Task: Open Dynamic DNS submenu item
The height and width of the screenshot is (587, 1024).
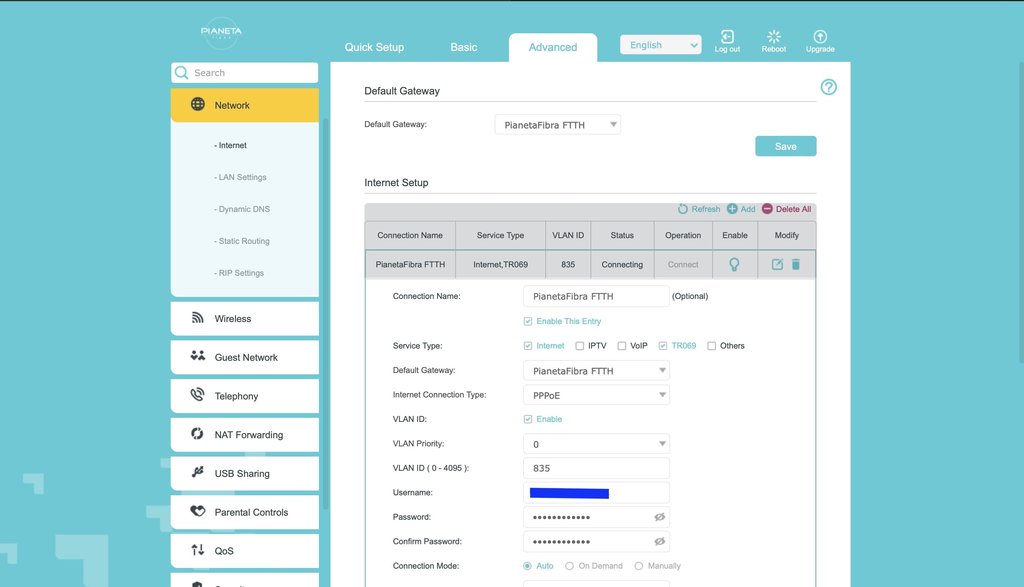Action: (242, 210)
